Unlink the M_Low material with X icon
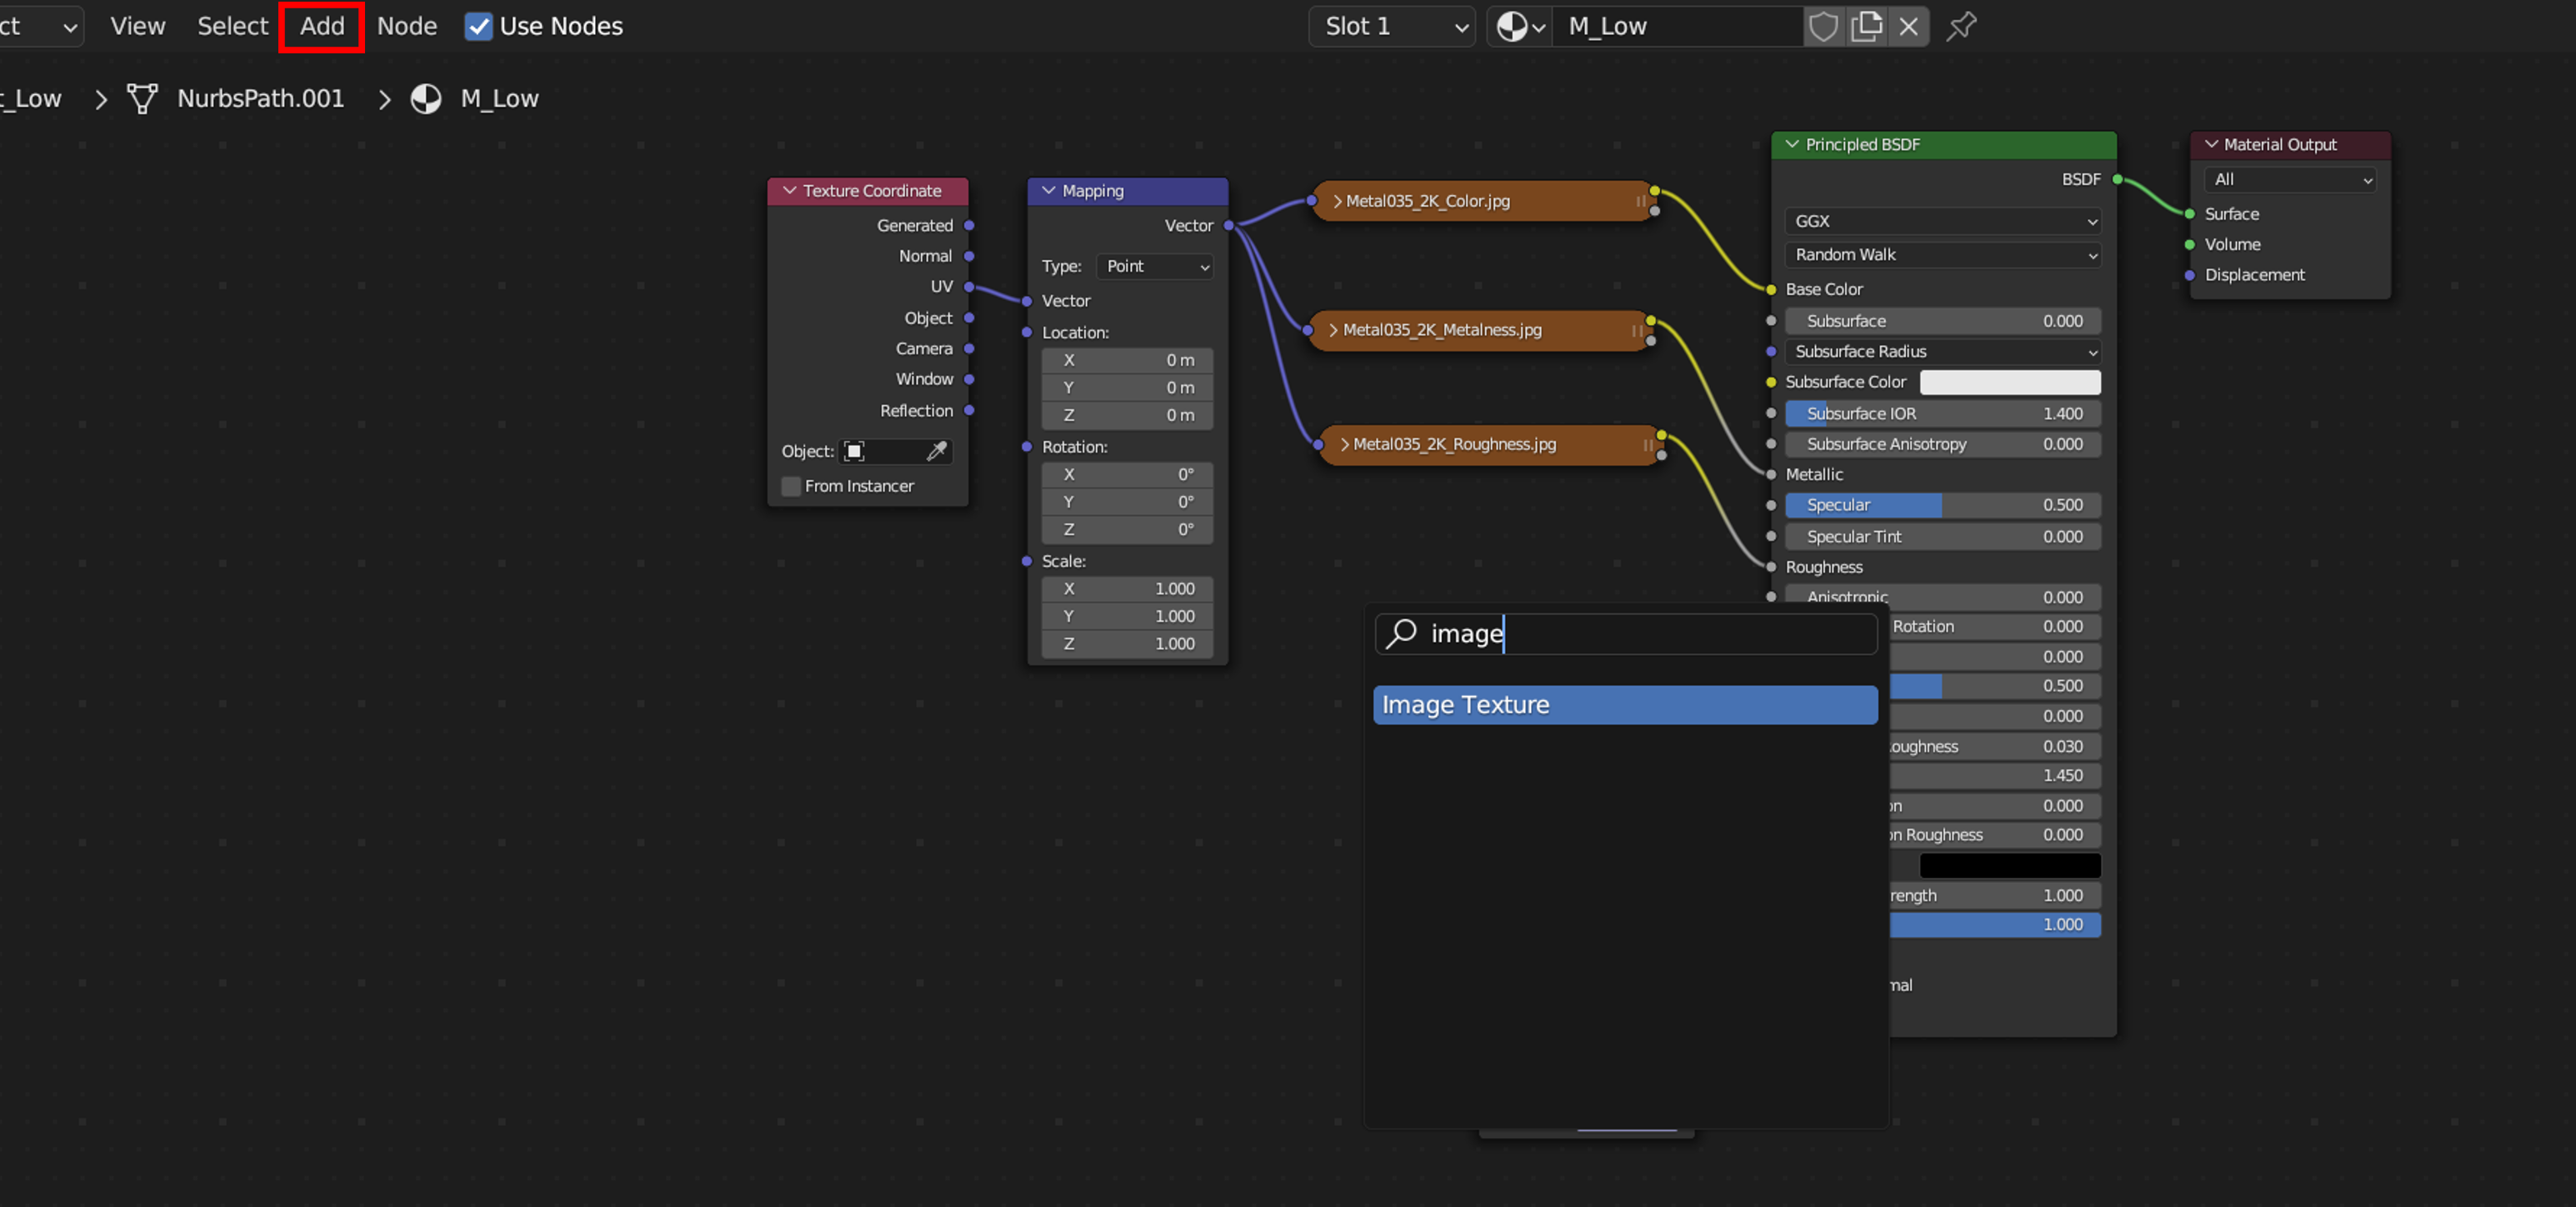Viewport: 2576px width, 1207px height. 1908,26
